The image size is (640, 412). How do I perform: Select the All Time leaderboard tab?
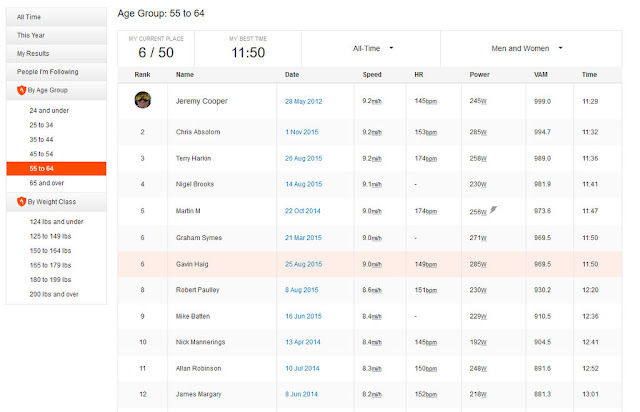(x=30, y=16)
